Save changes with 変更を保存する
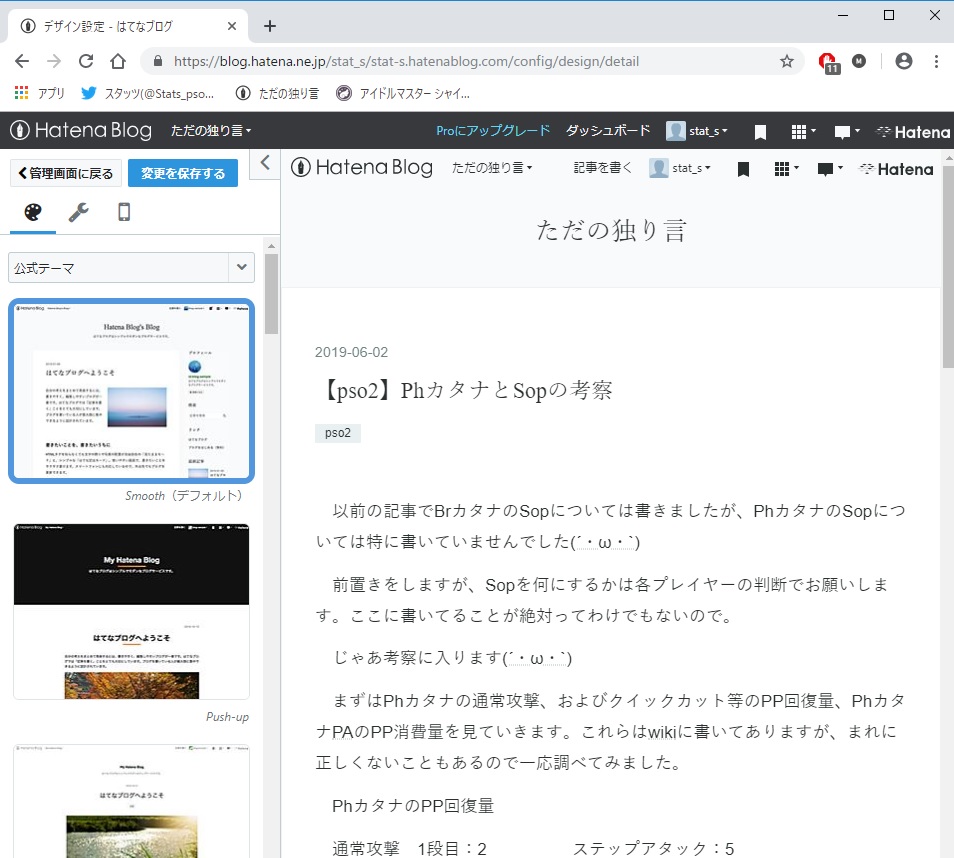Image resolution: width=954 pixels, height=858 pixels. coord(183,173)
